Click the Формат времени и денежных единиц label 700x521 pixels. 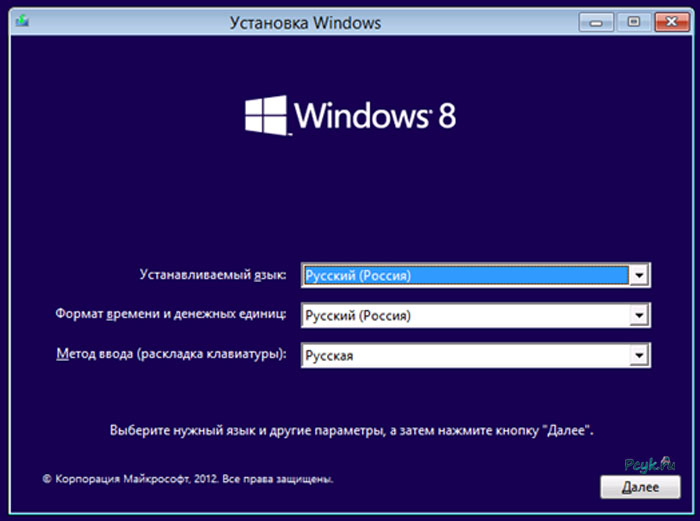point(171,314)
